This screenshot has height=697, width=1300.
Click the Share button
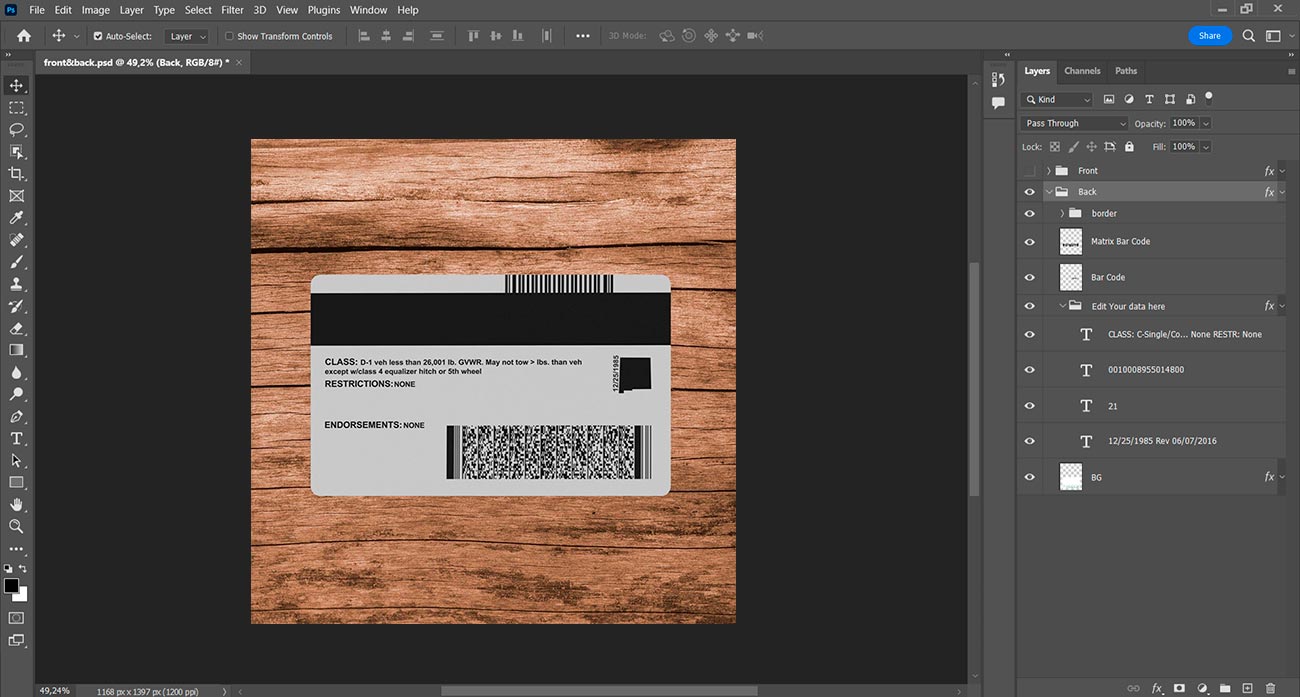tap(1209, 35)
